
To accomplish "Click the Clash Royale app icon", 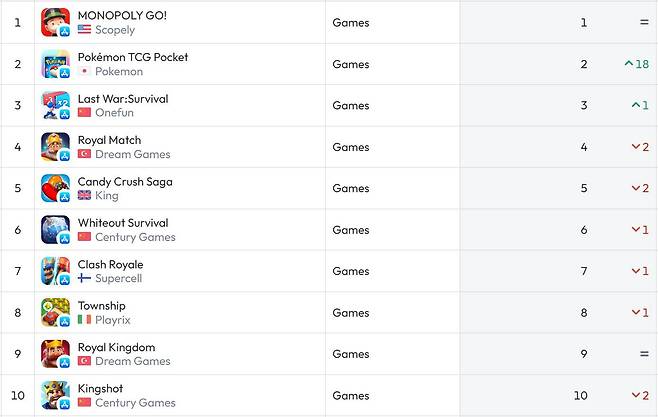I will pyautogui.click(x=55, y=271).
